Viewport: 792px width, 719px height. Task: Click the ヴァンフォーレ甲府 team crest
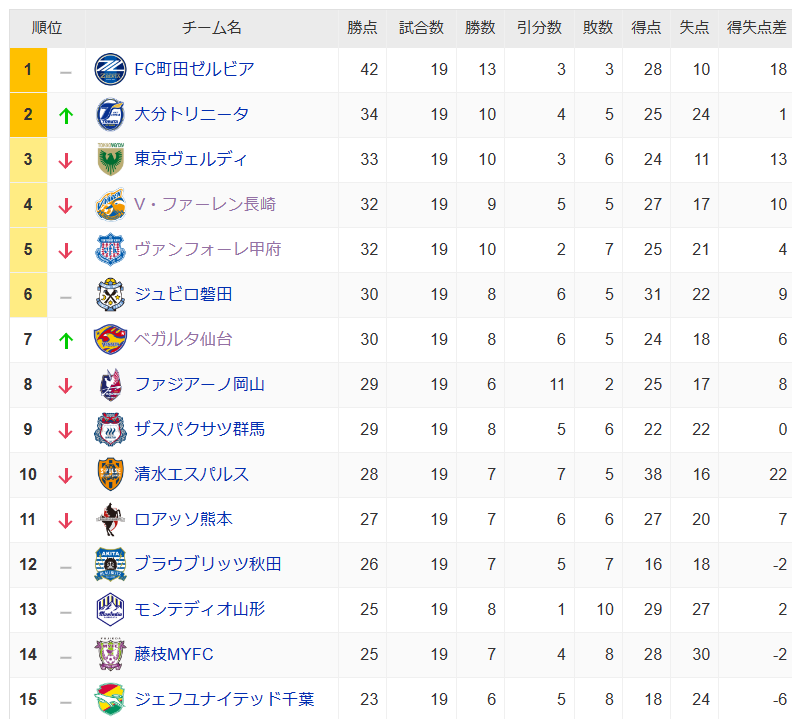pyautogui.click(x=110, y=250)
